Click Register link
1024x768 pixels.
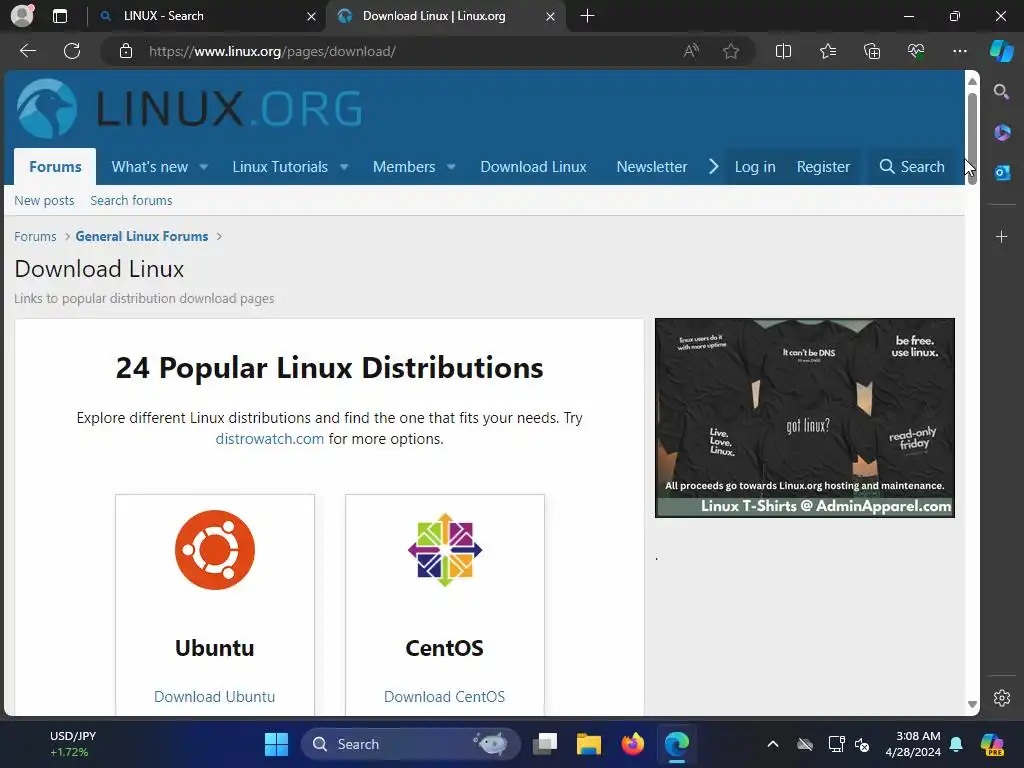click(823, 167)
